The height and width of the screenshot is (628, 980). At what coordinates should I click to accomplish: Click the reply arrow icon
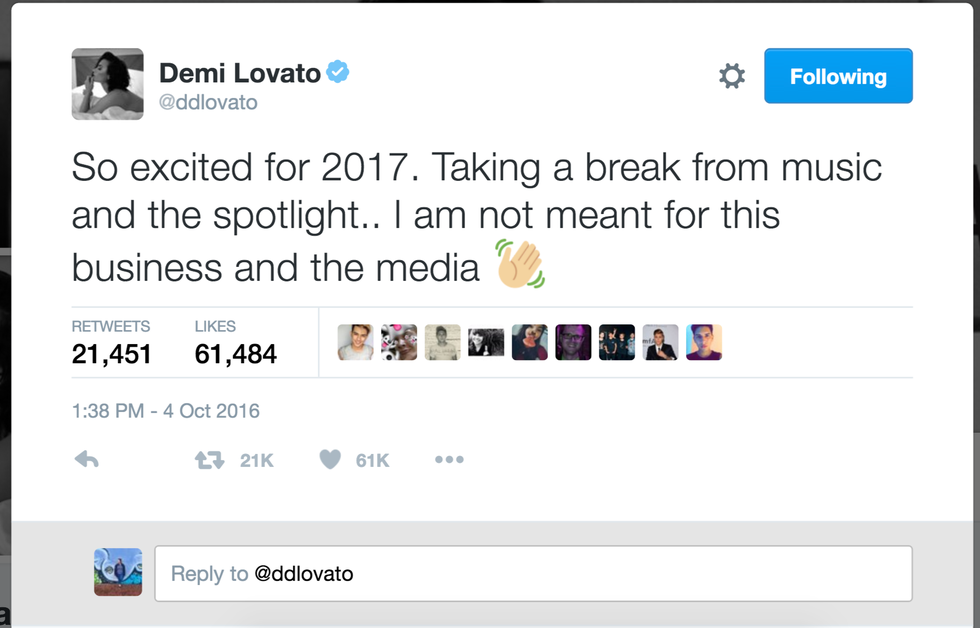87,460
